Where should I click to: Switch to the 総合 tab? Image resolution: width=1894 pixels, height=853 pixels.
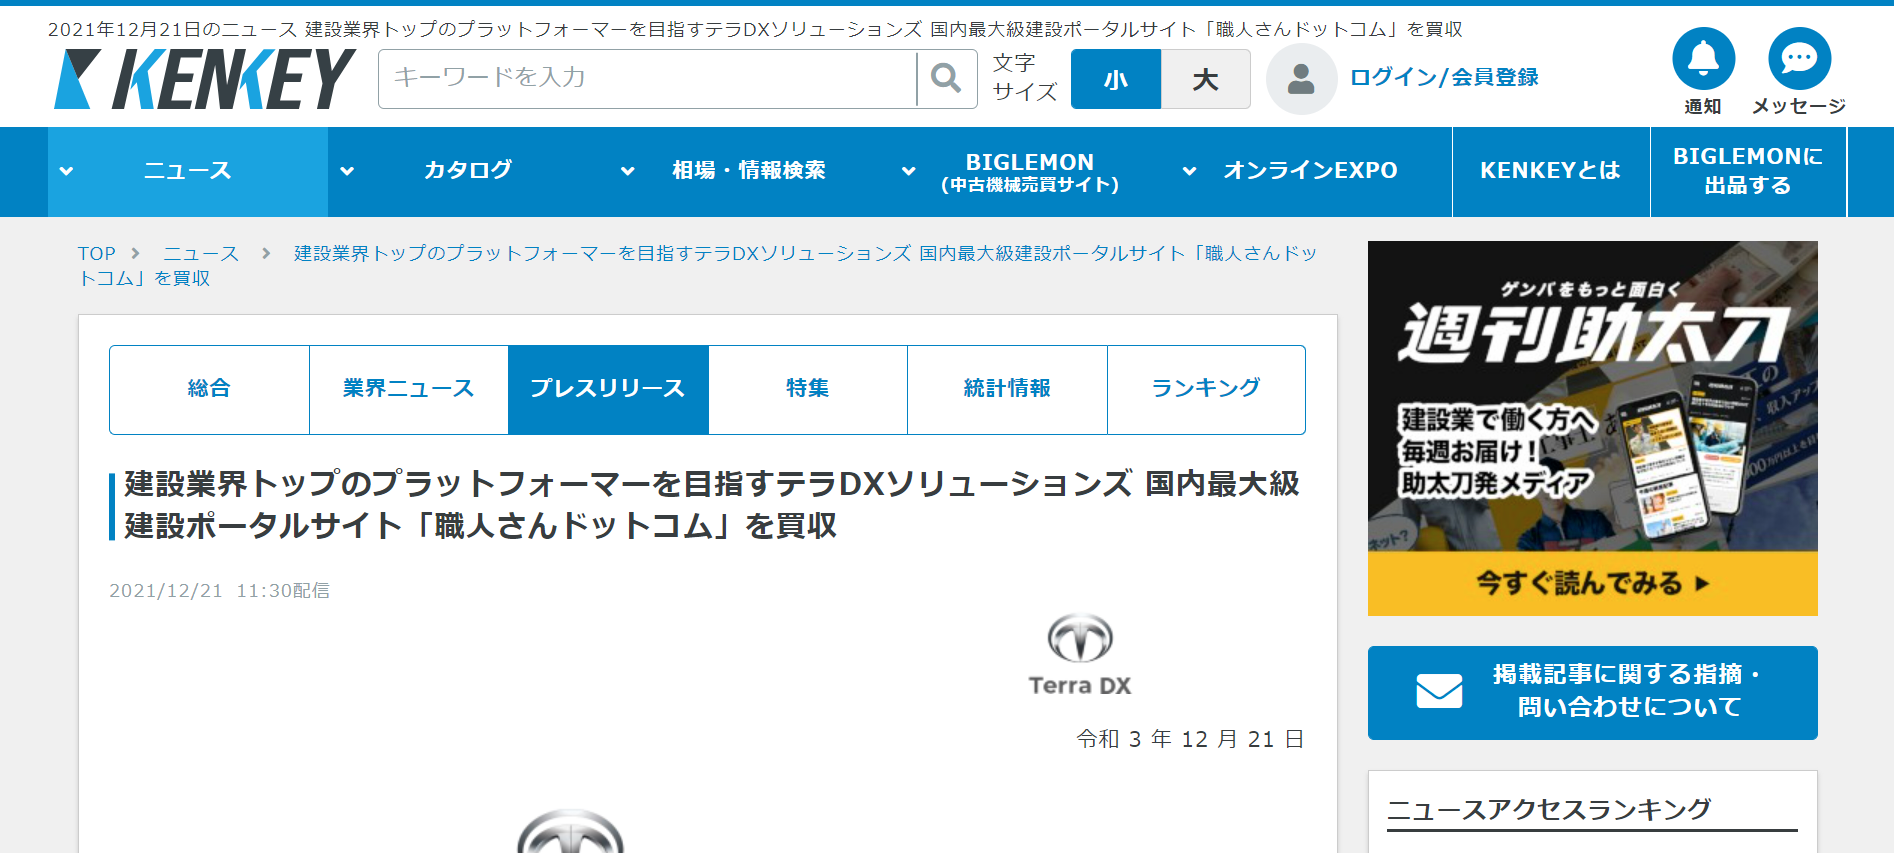[x=209, y=389]
